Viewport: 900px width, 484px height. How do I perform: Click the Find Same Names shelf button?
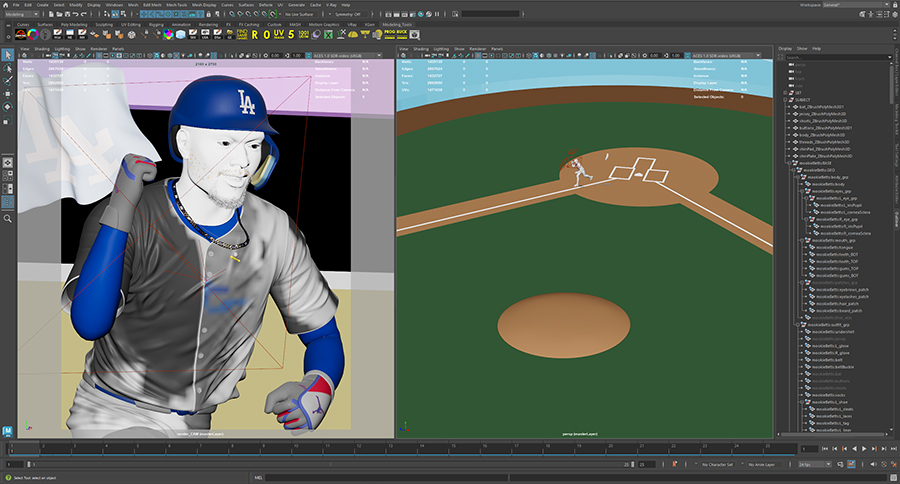coord(242,34)
